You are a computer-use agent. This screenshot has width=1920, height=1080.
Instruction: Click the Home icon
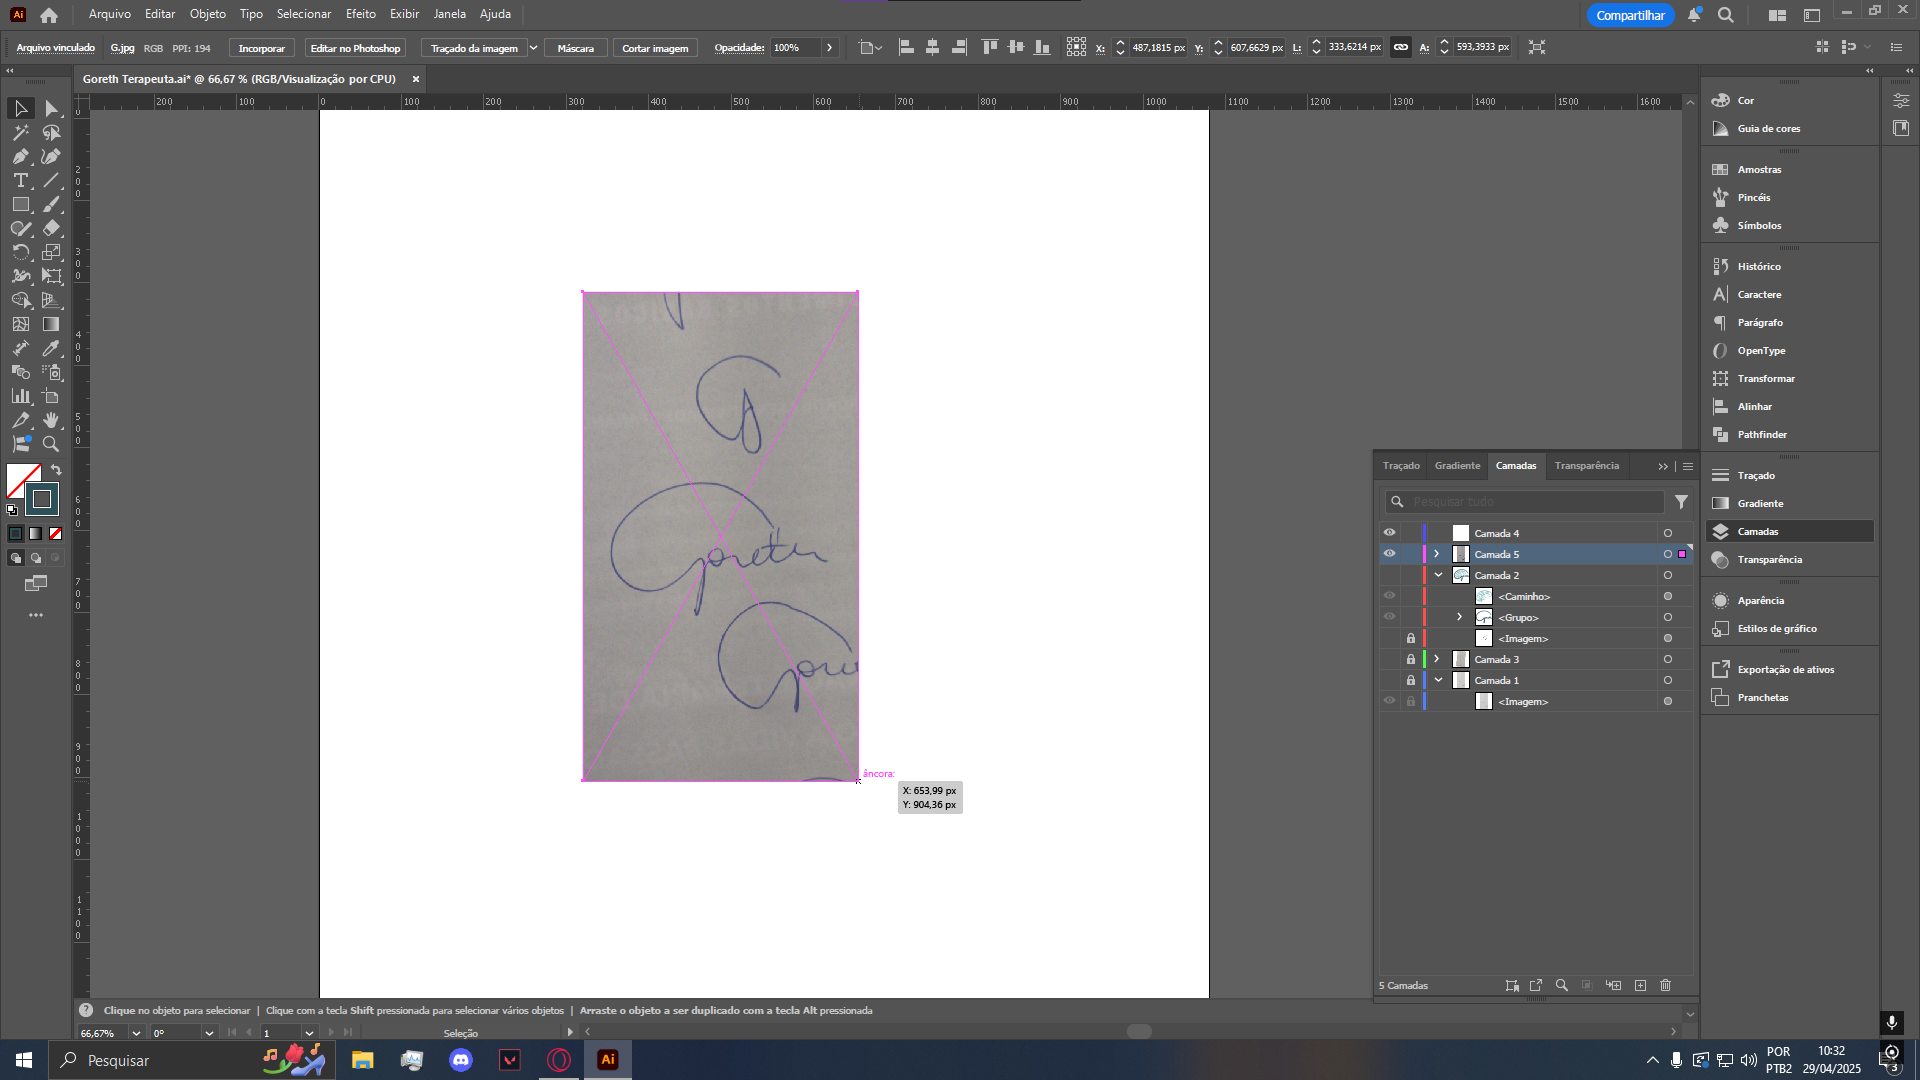(49, 15)
